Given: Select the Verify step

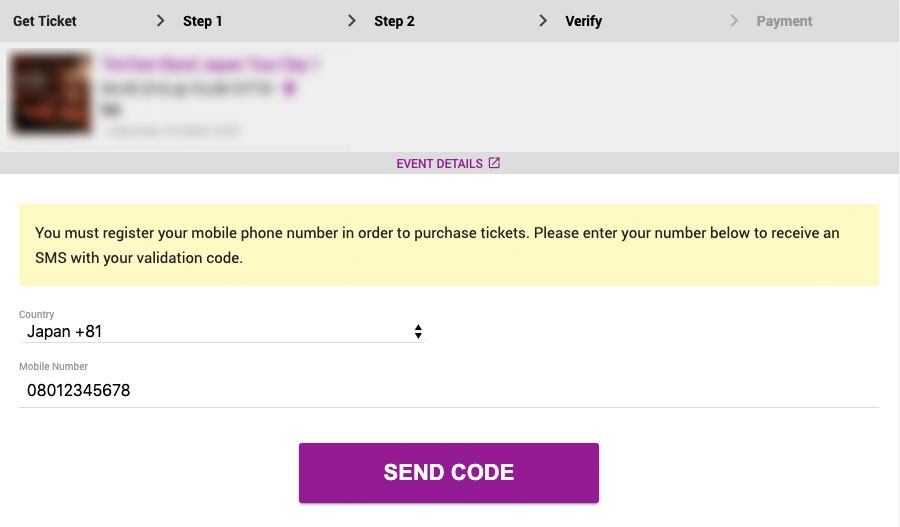Looking at the screenshot, I should pos(583,21).
